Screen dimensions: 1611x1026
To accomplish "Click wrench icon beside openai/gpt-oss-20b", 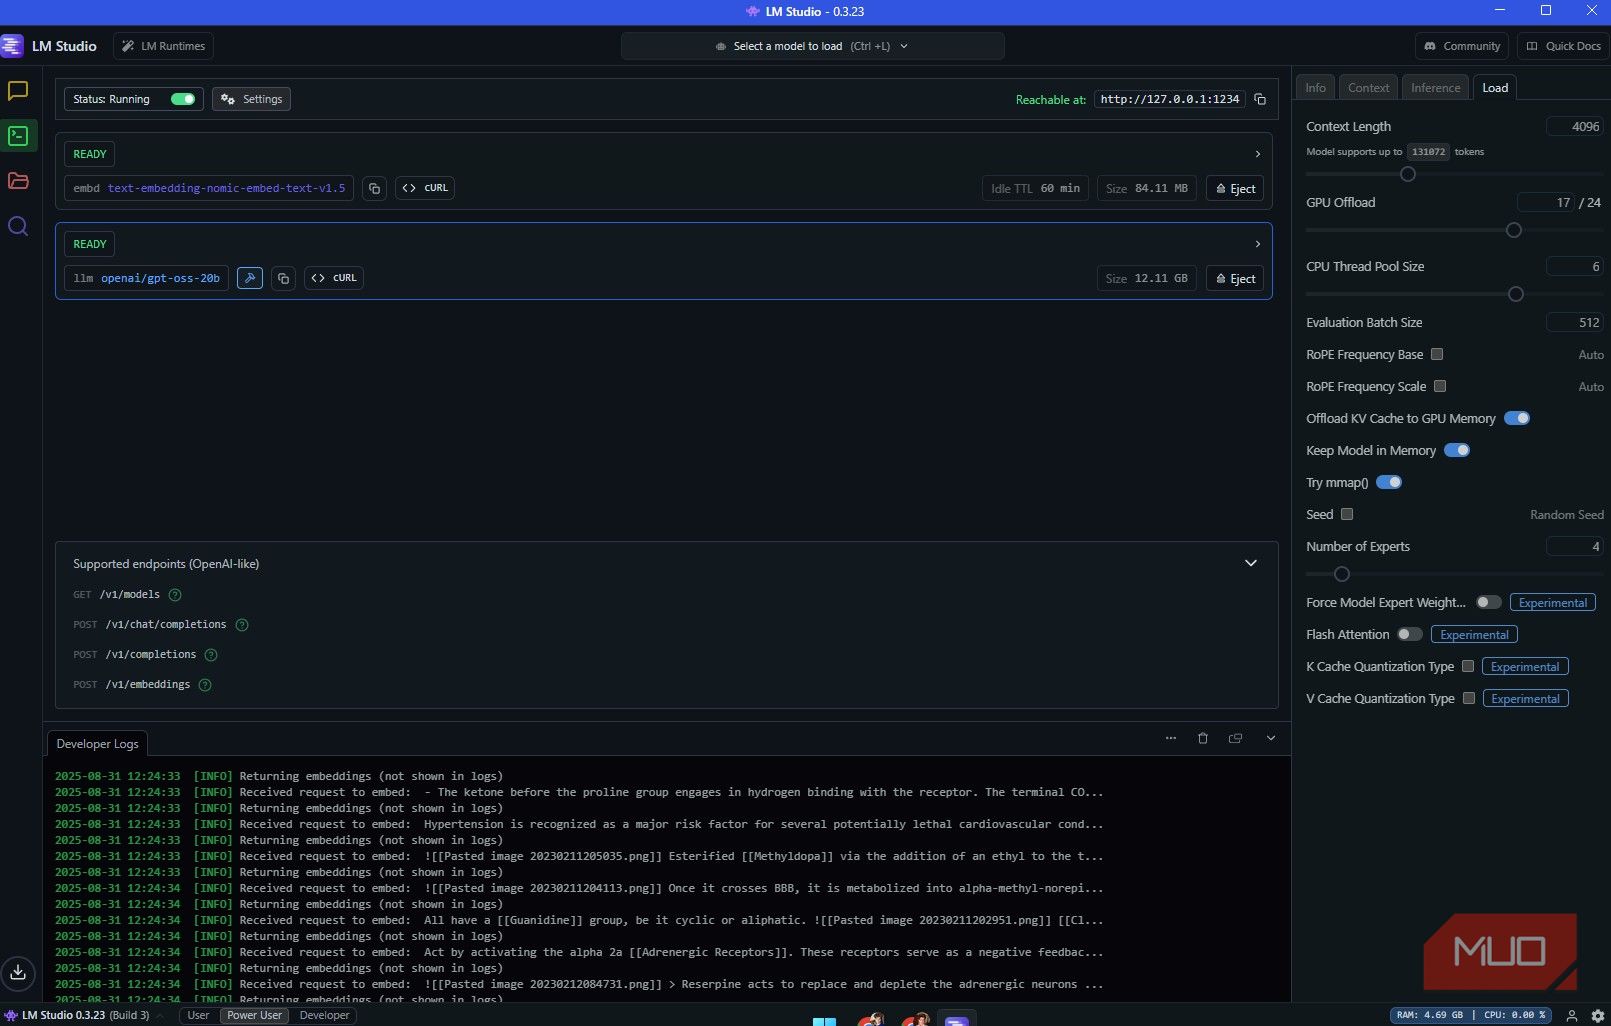I will click(x=250, y=278).
